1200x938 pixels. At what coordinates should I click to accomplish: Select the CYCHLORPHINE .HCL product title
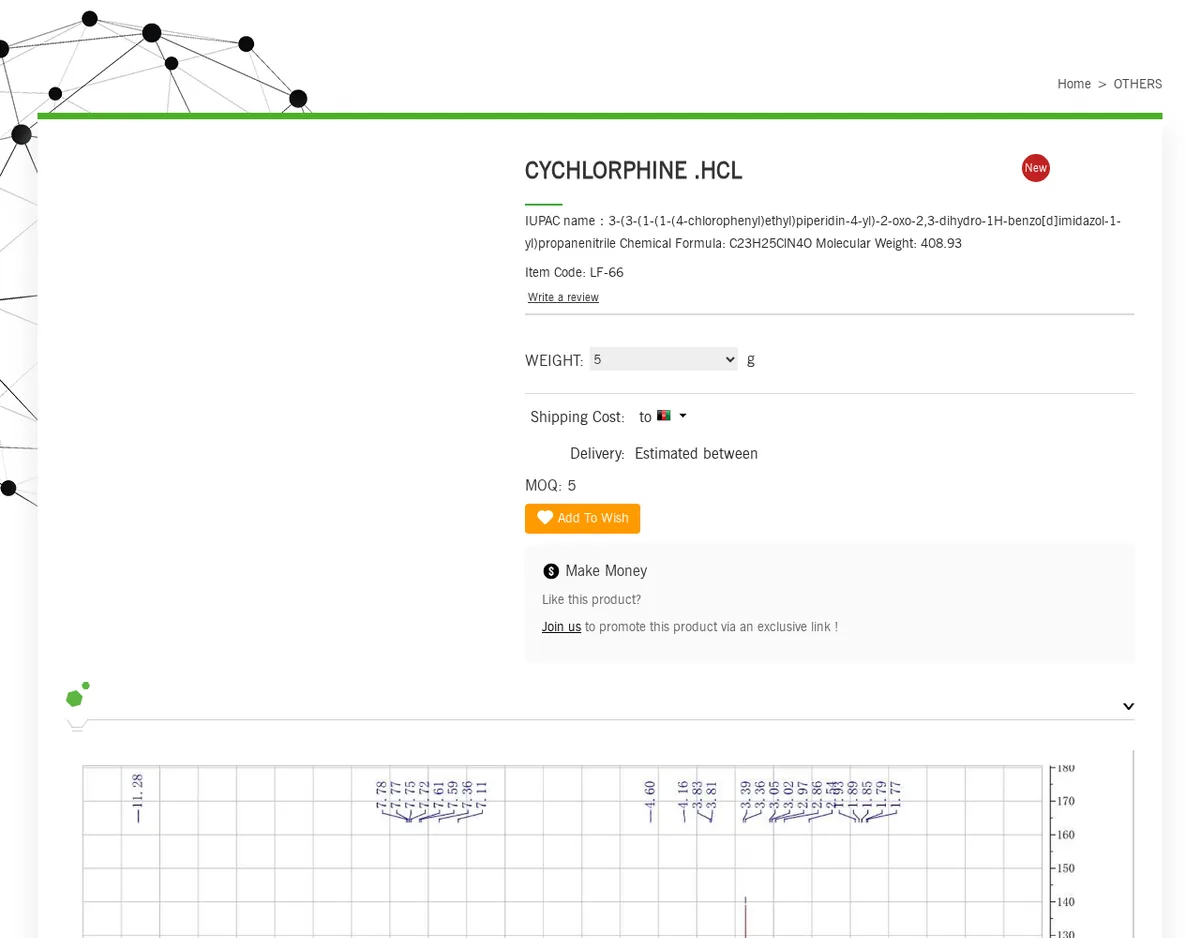tap(634, 171)
